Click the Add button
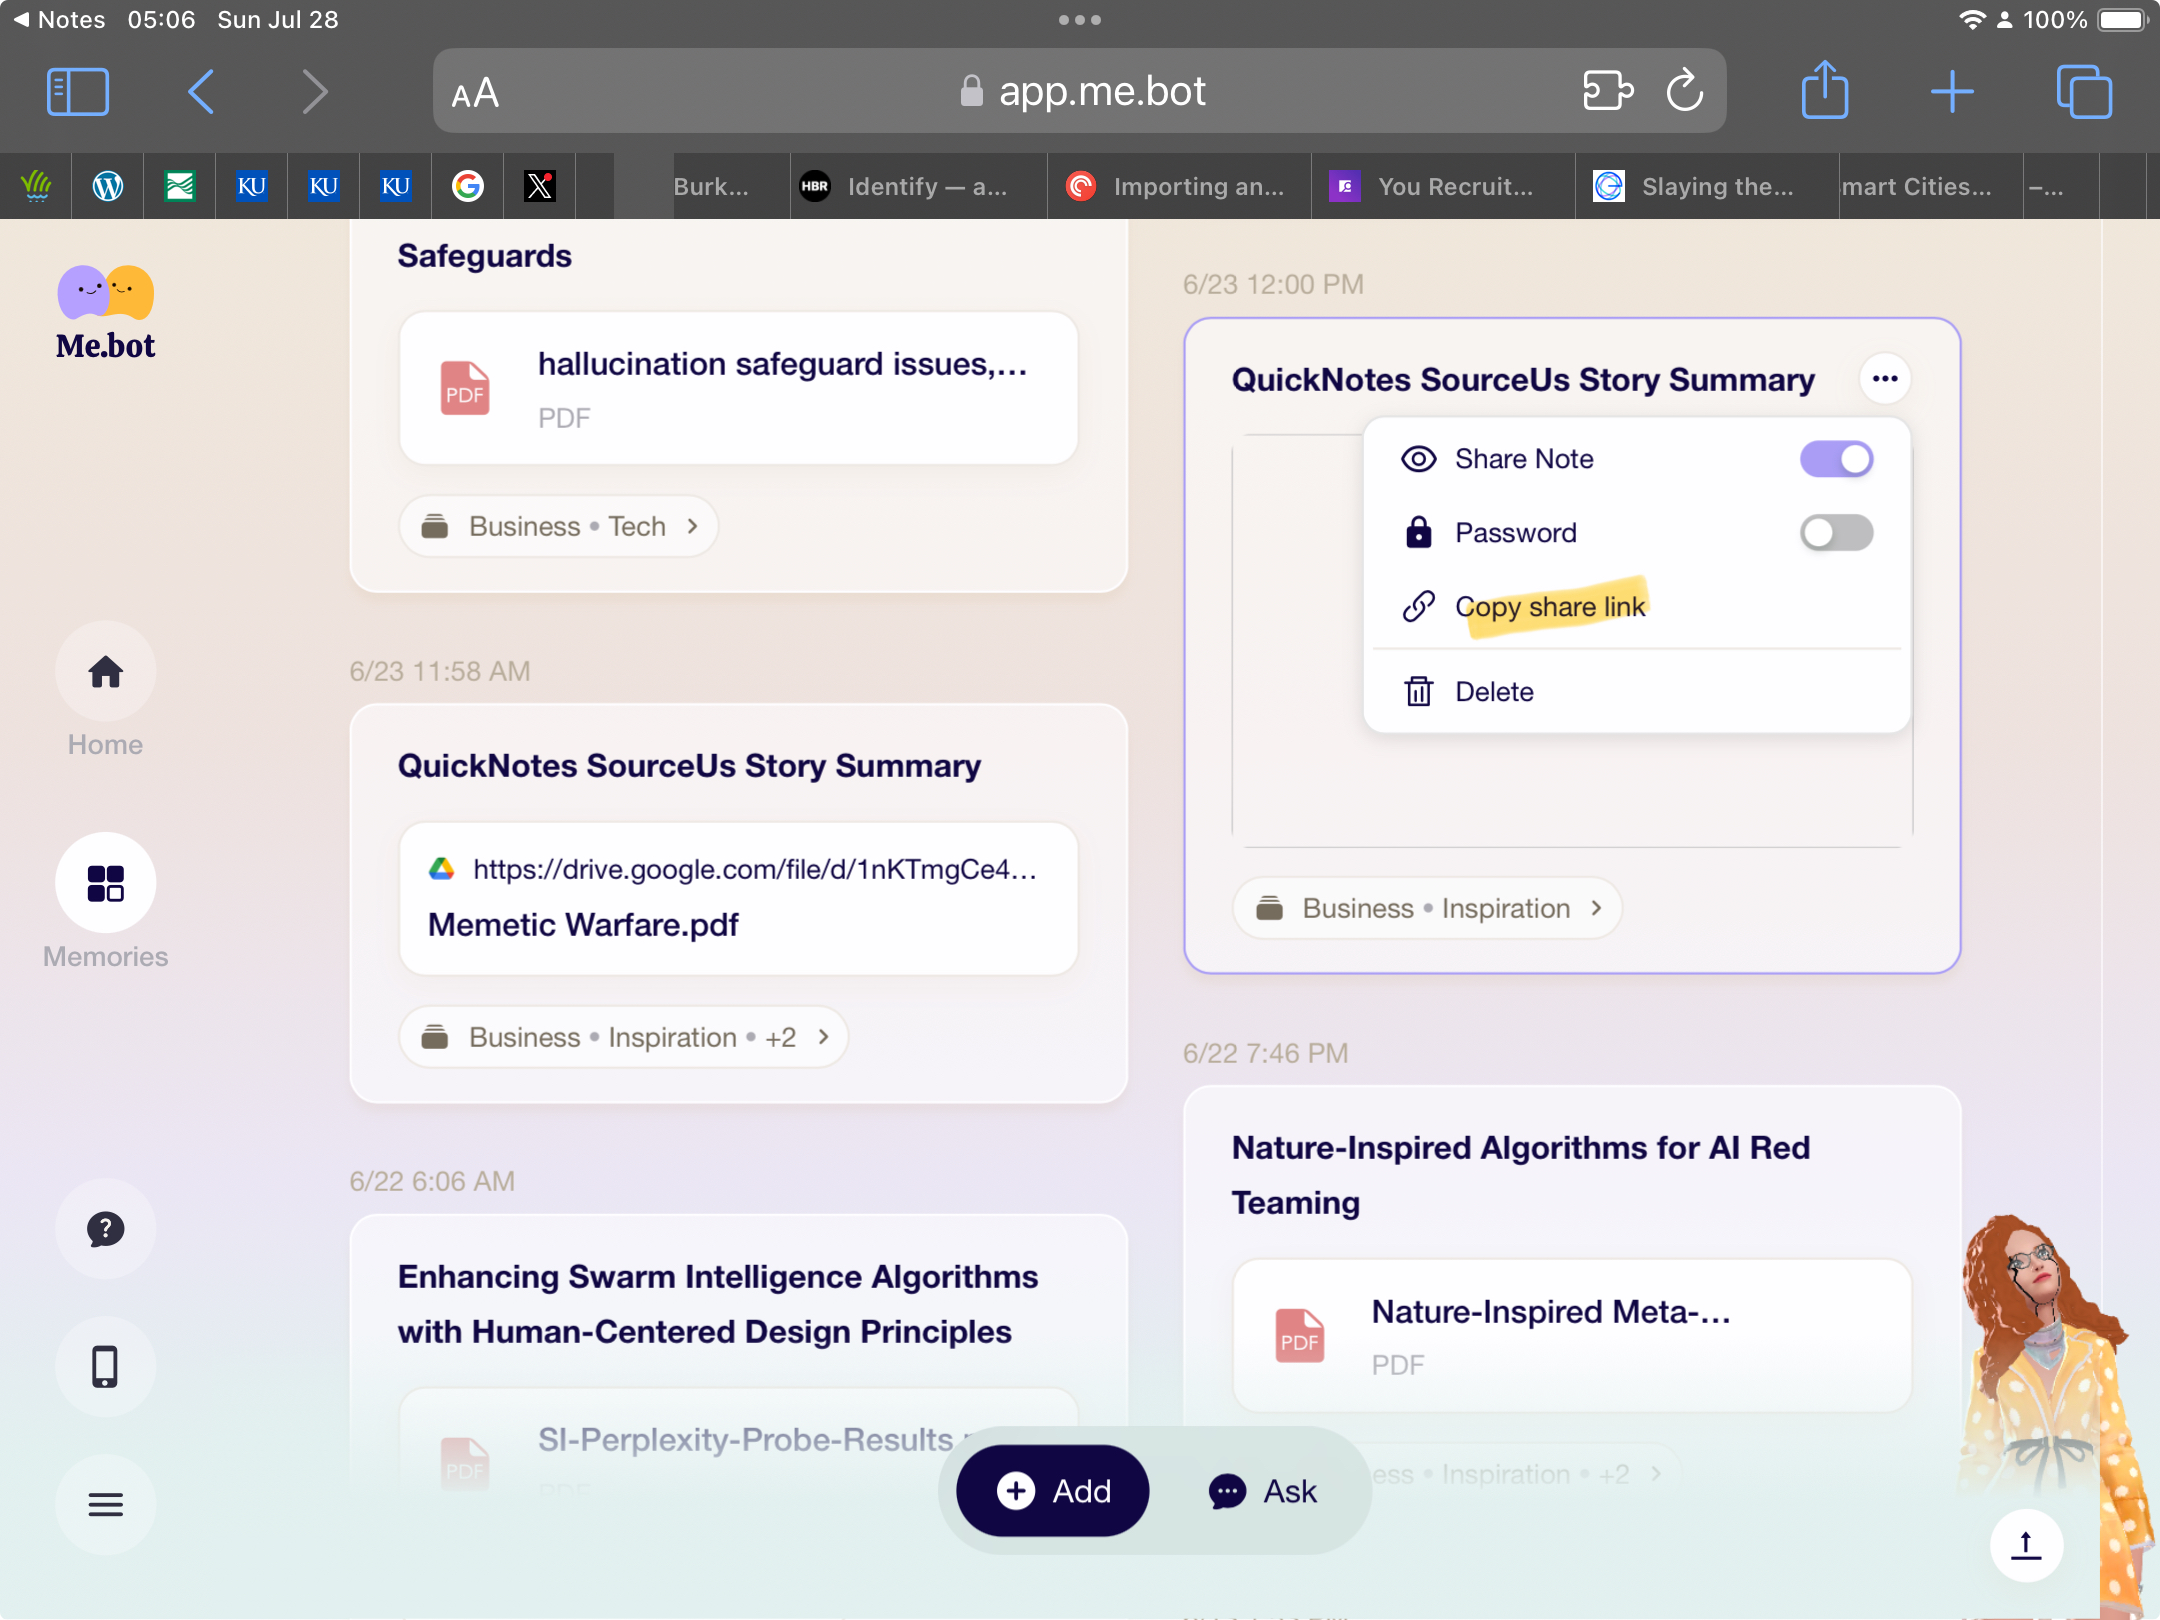The width and height of the screenshot is (2160, 1620). coord(1053,1491)
